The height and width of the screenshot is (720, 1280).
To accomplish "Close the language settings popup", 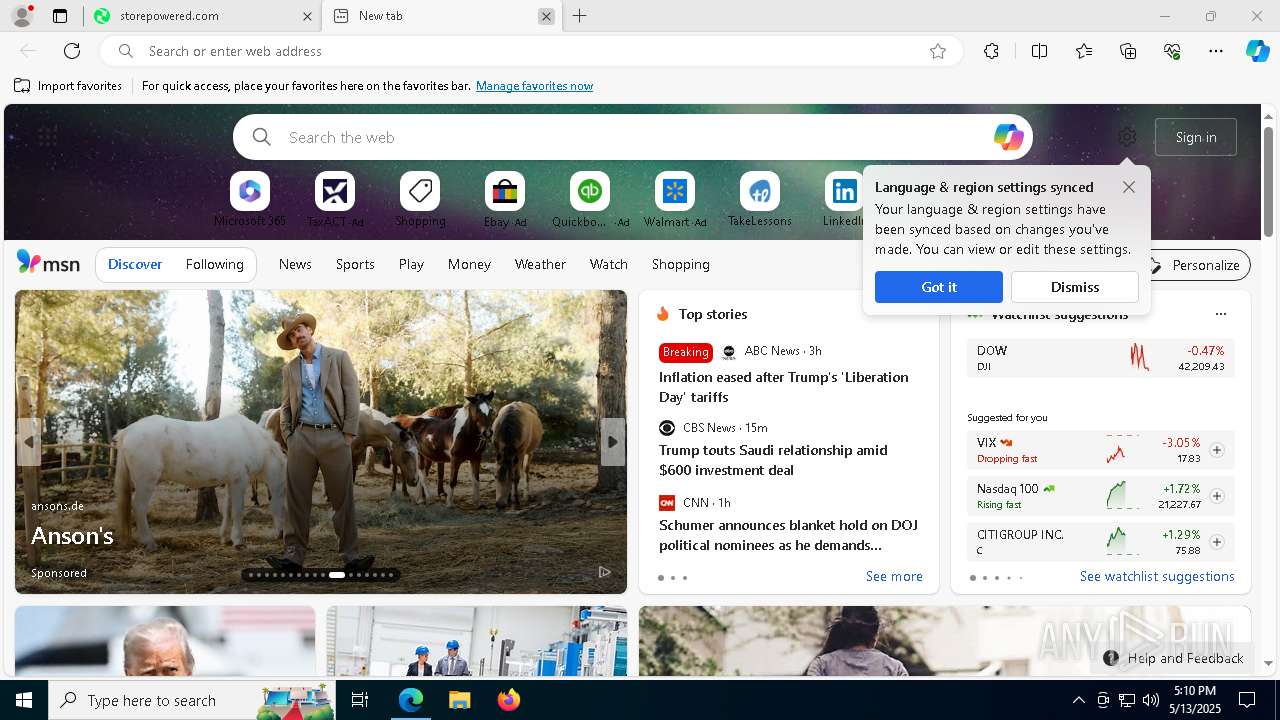I will click(1129, 187).
